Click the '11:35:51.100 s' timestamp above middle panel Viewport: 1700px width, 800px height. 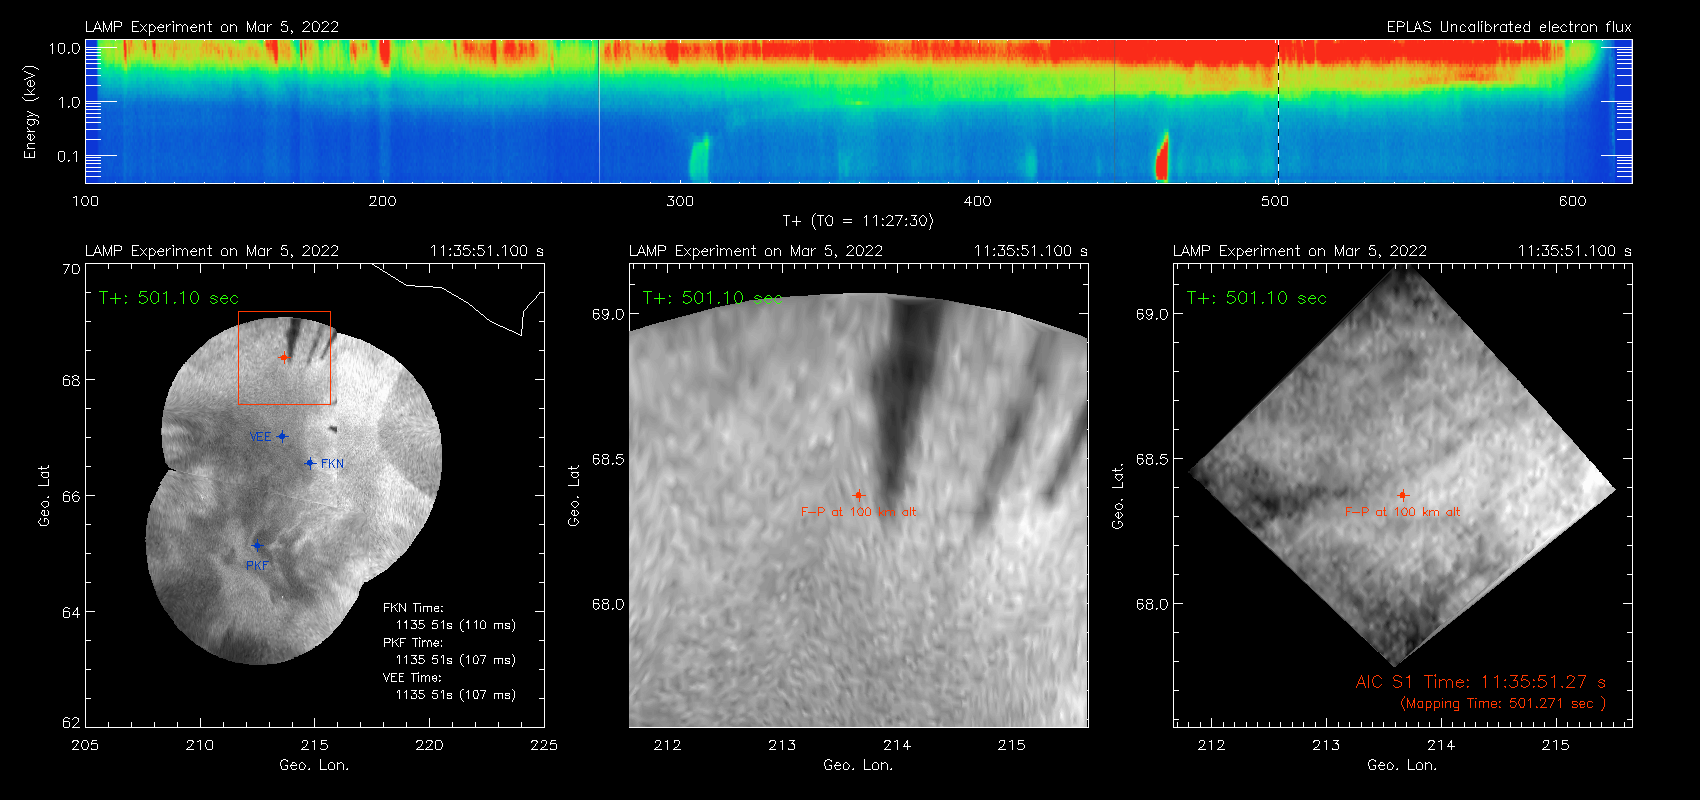click(x=1031, y=251)
